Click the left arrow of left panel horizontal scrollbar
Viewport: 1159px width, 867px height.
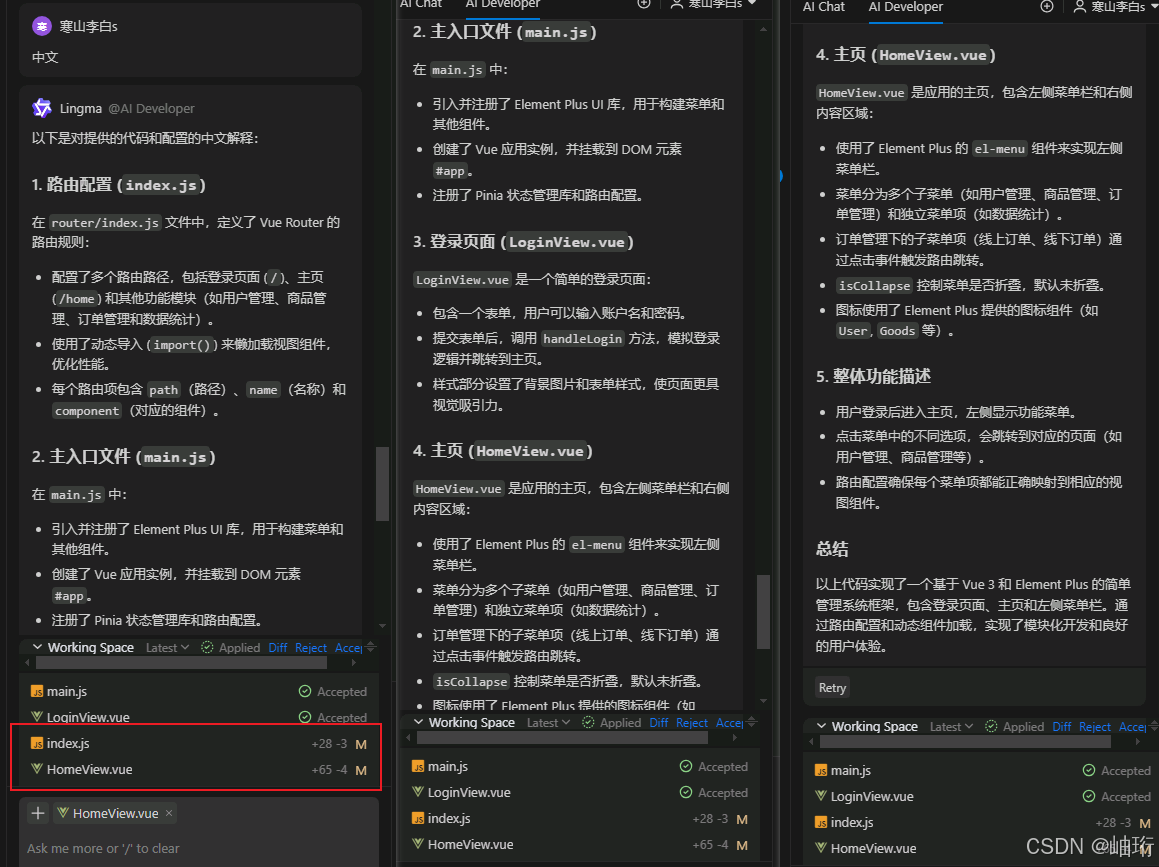pos(27,663)
